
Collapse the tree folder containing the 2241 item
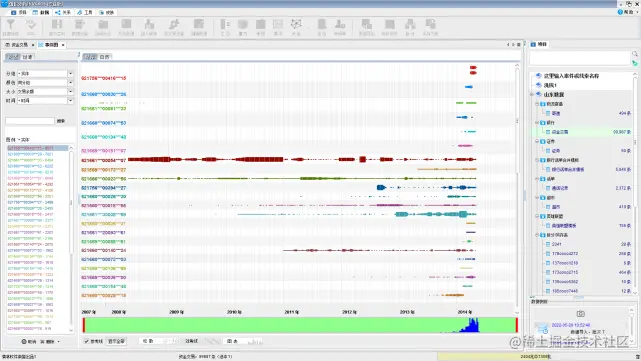point(537,235)
